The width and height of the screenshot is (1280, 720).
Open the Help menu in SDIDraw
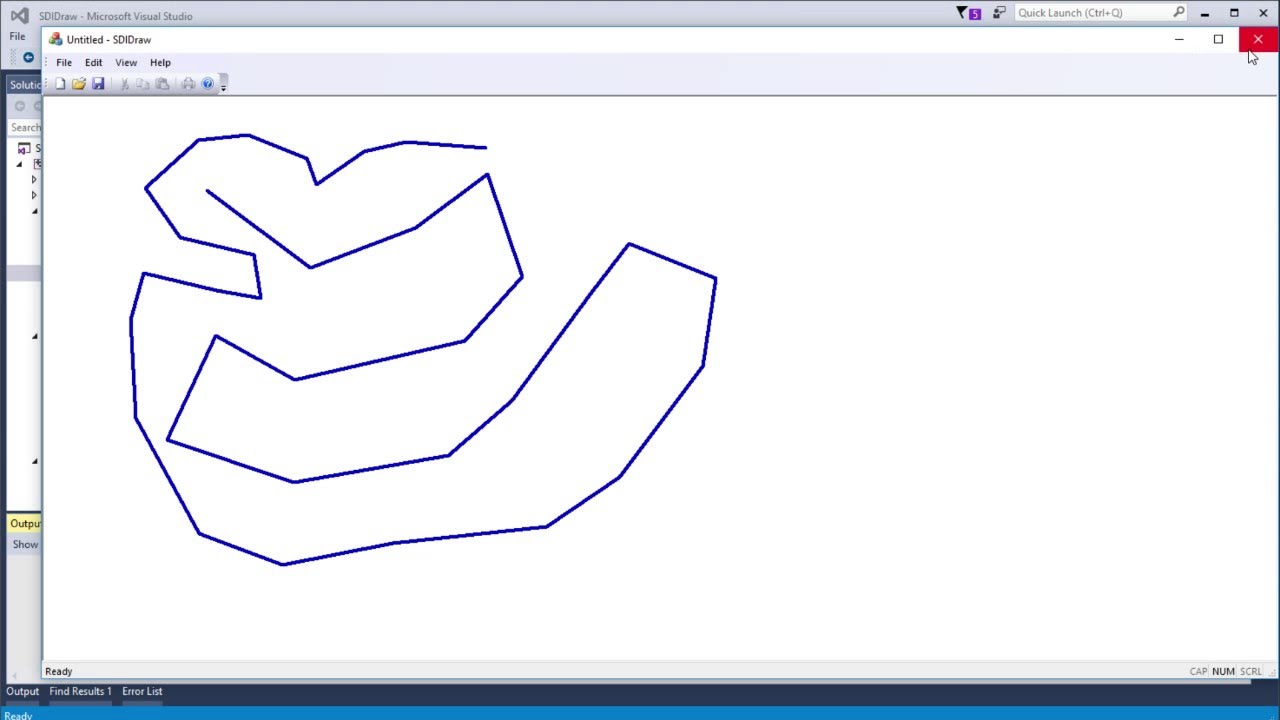click(x=160, y=62)
